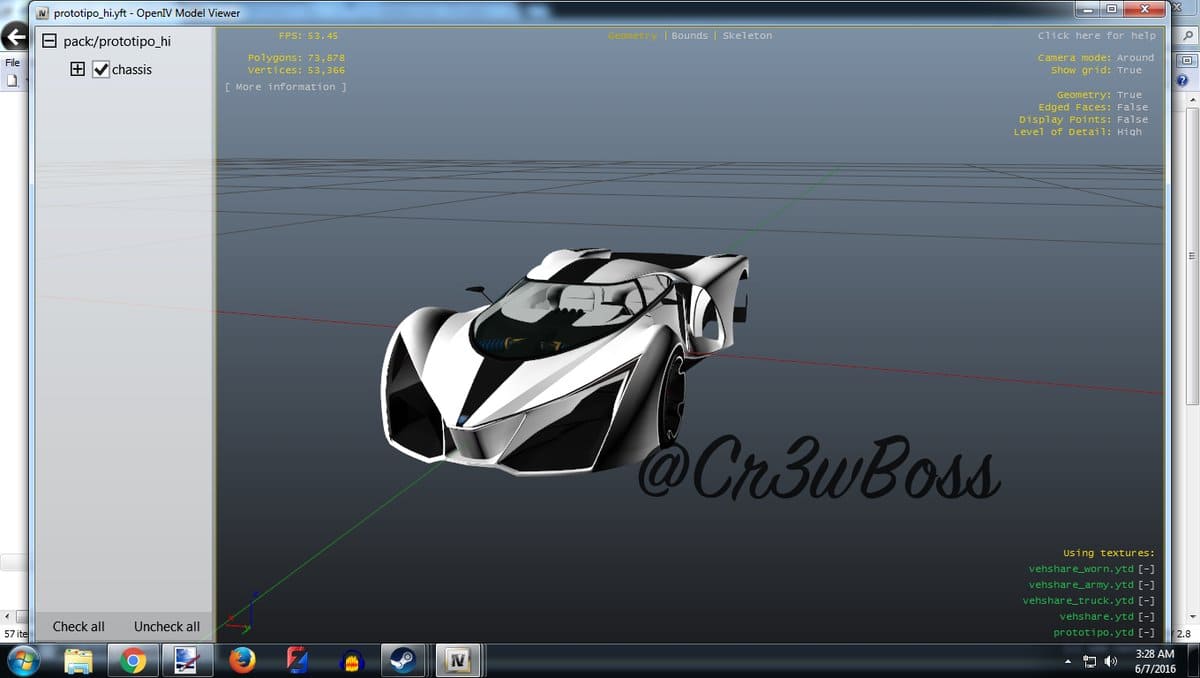Click the Uncheck all button
The height and width of the screenshot is (678, 1200).
(x=166, y=627)
